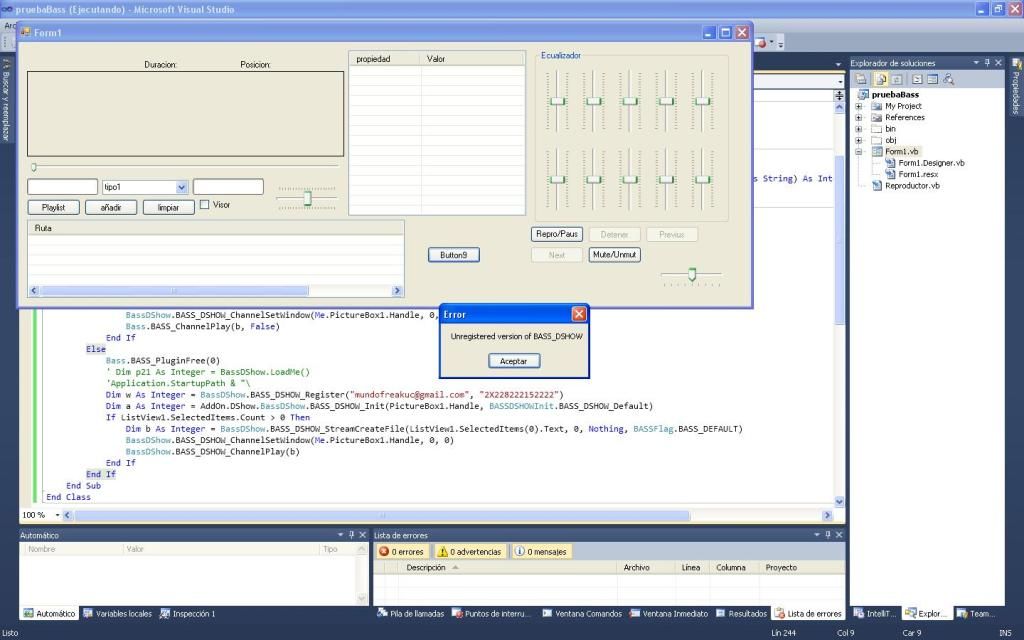
Task: Click the seek slider thumb under video box
Action: tap(34, 167)
